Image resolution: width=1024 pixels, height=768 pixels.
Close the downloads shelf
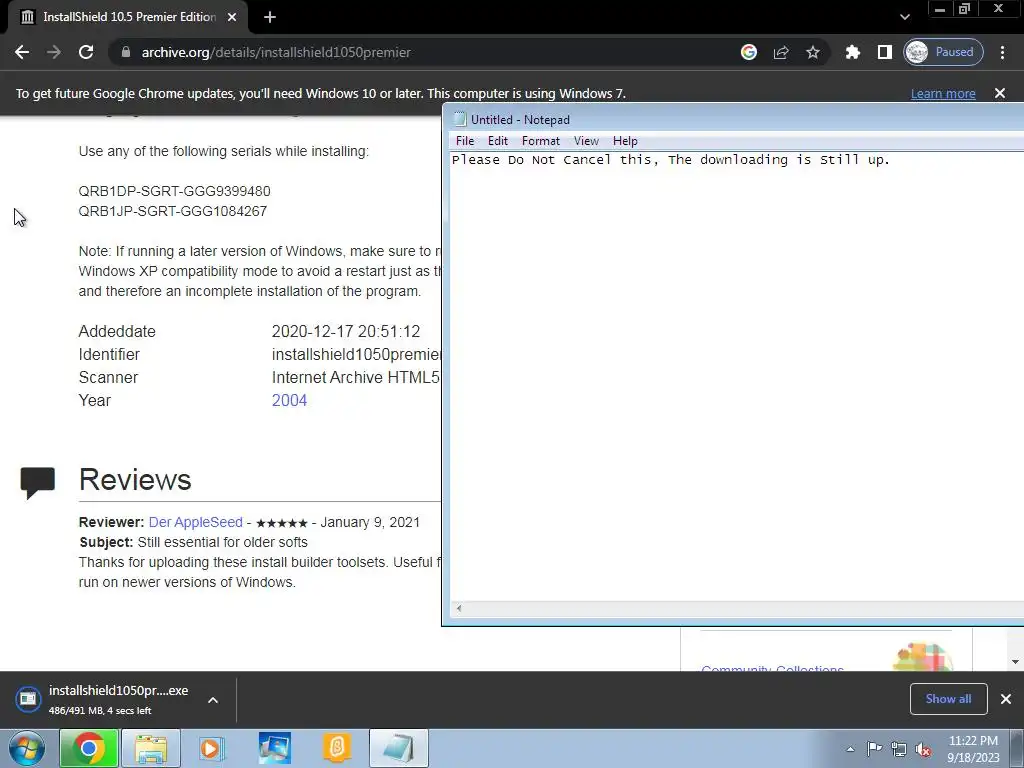click(x=1006, y=699)
